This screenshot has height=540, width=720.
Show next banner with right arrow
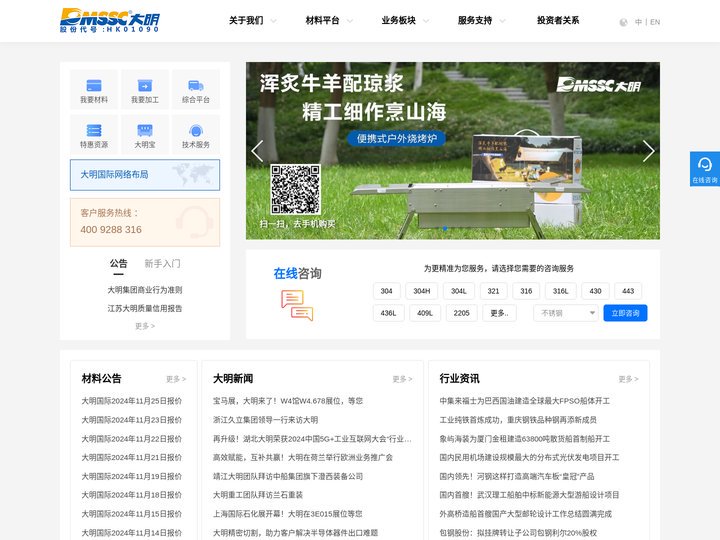(648, 151)
